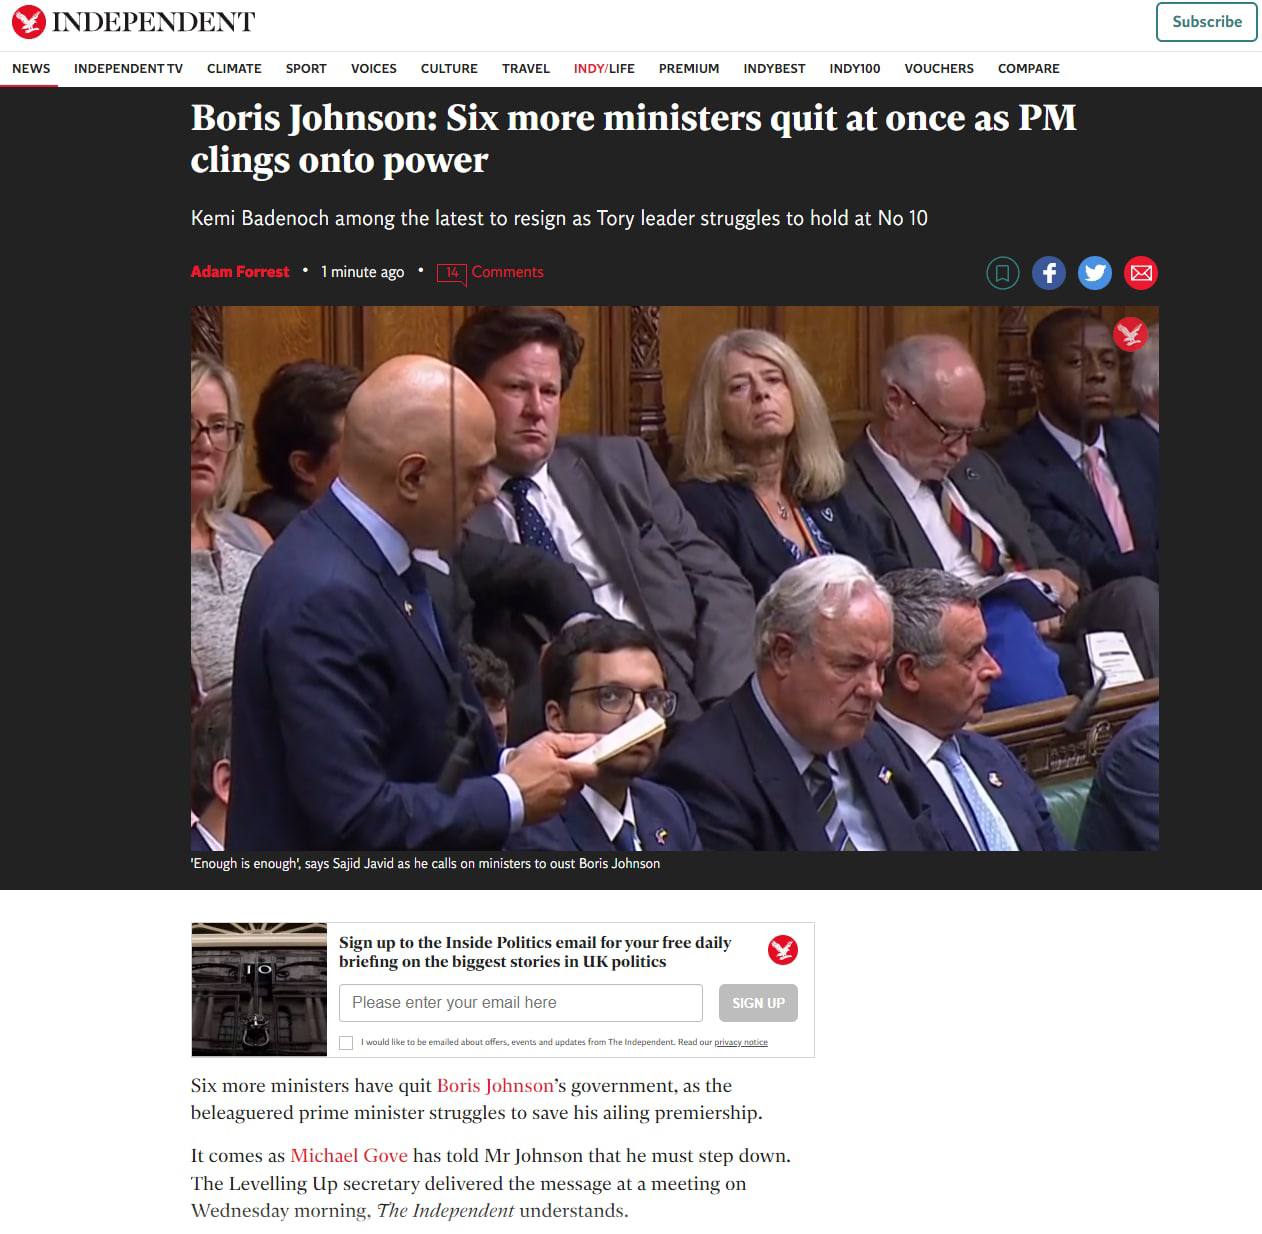The height and width of the screenshot is (1234, 1262).
Task: Select VOUCHERS in the navigation bar
Action: [x=939, y=68]
